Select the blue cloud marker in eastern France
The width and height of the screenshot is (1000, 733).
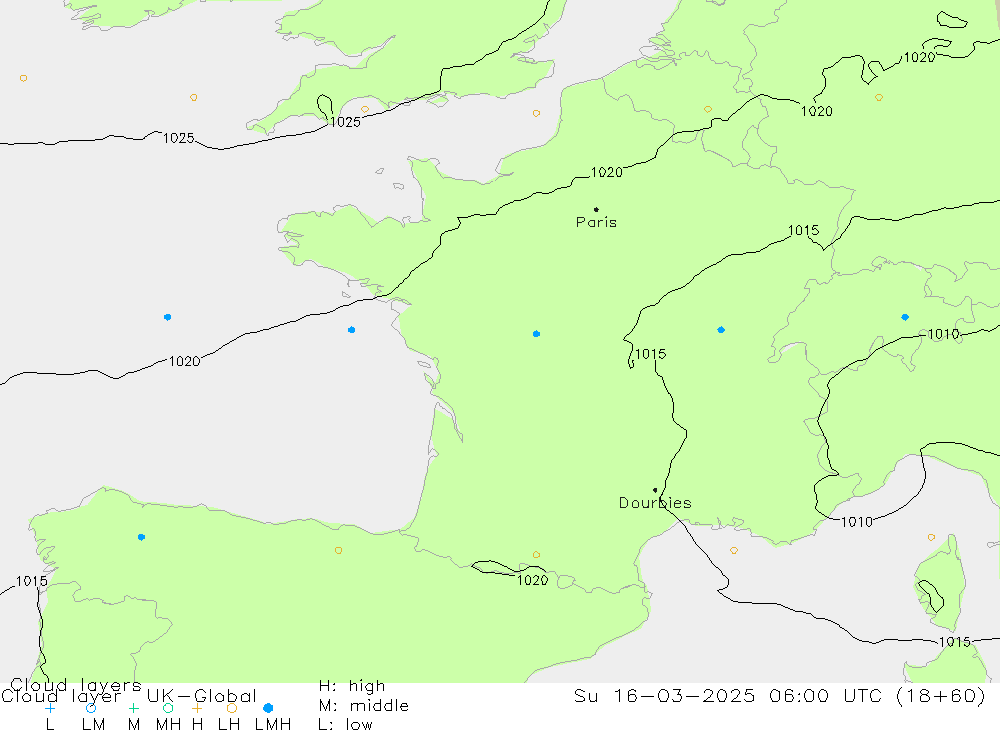[721, 330]
